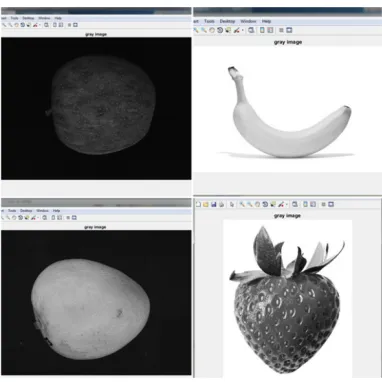Expand brush color dropdown in apple window
The image size is (382, 382).
coord(40,25)
